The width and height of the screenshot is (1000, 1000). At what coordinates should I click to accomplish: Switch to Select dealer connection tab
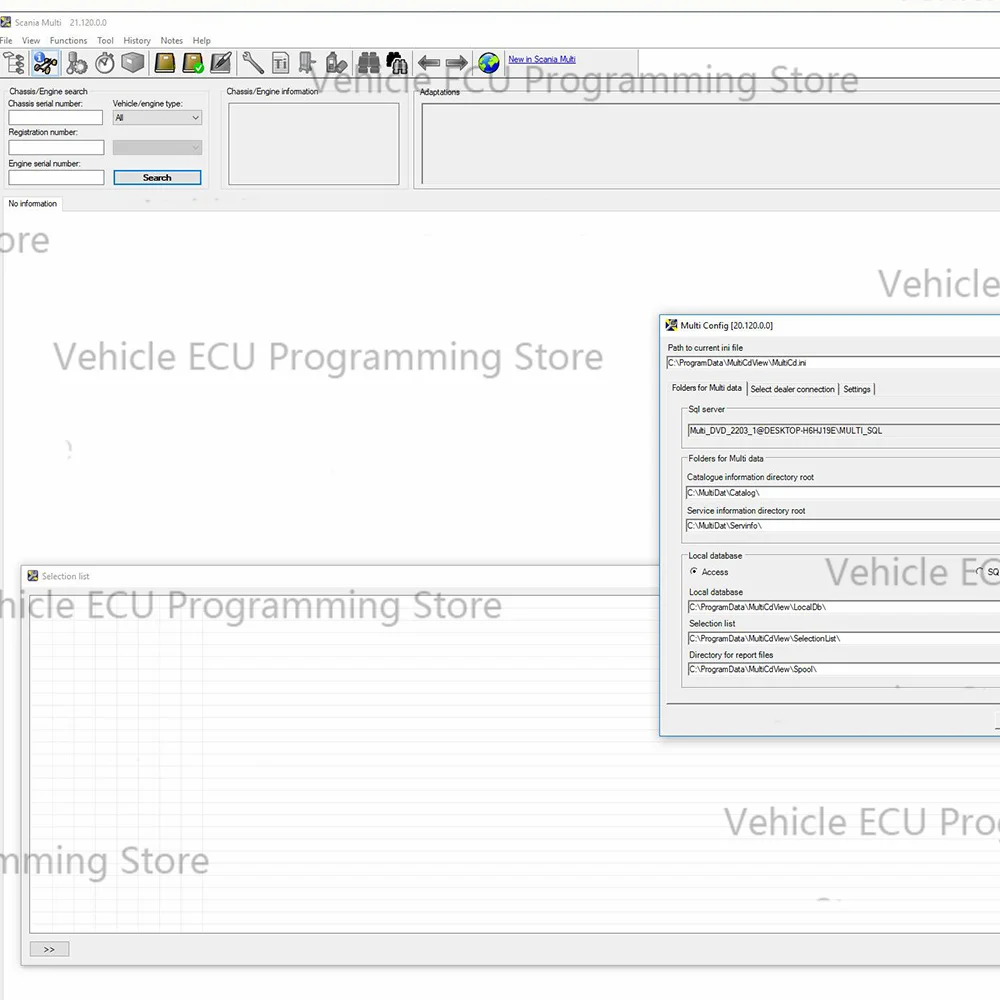(x=792, y=389)
